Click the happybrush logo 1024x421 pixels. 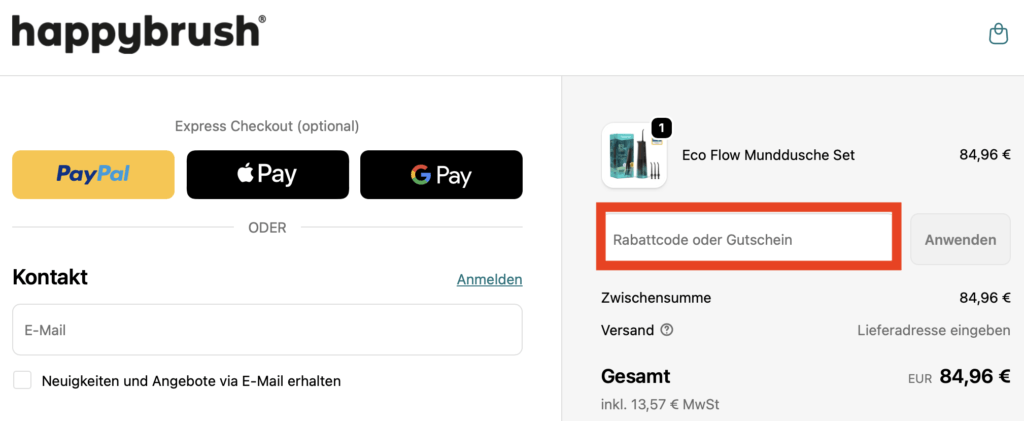138,32
